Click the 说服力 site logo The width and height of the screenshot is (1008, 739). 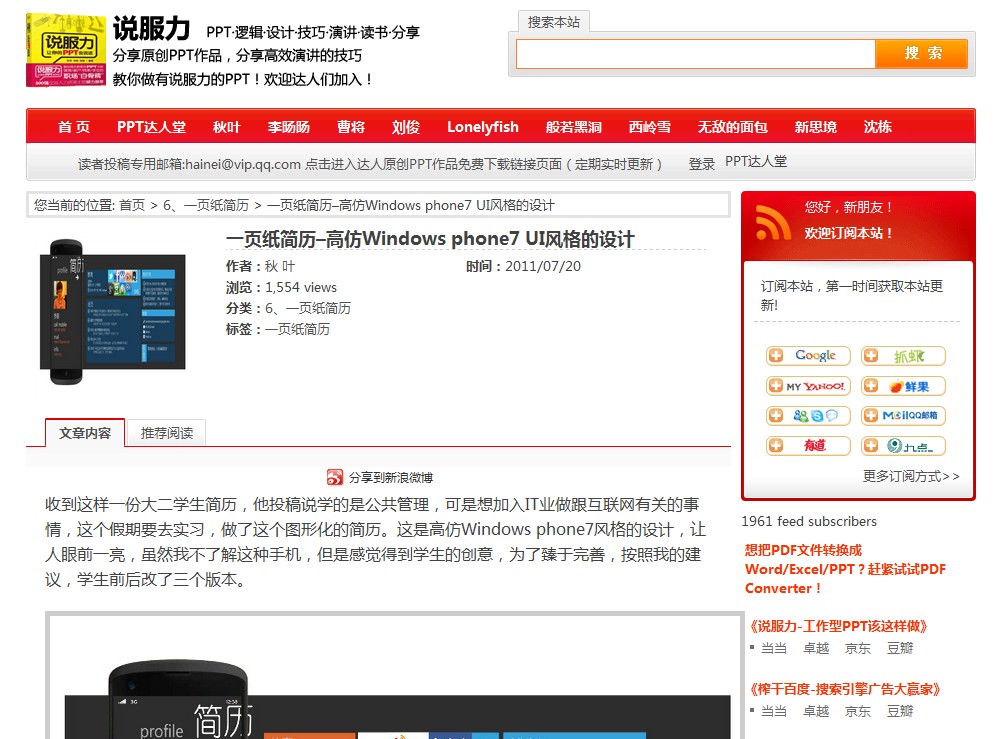66,50
